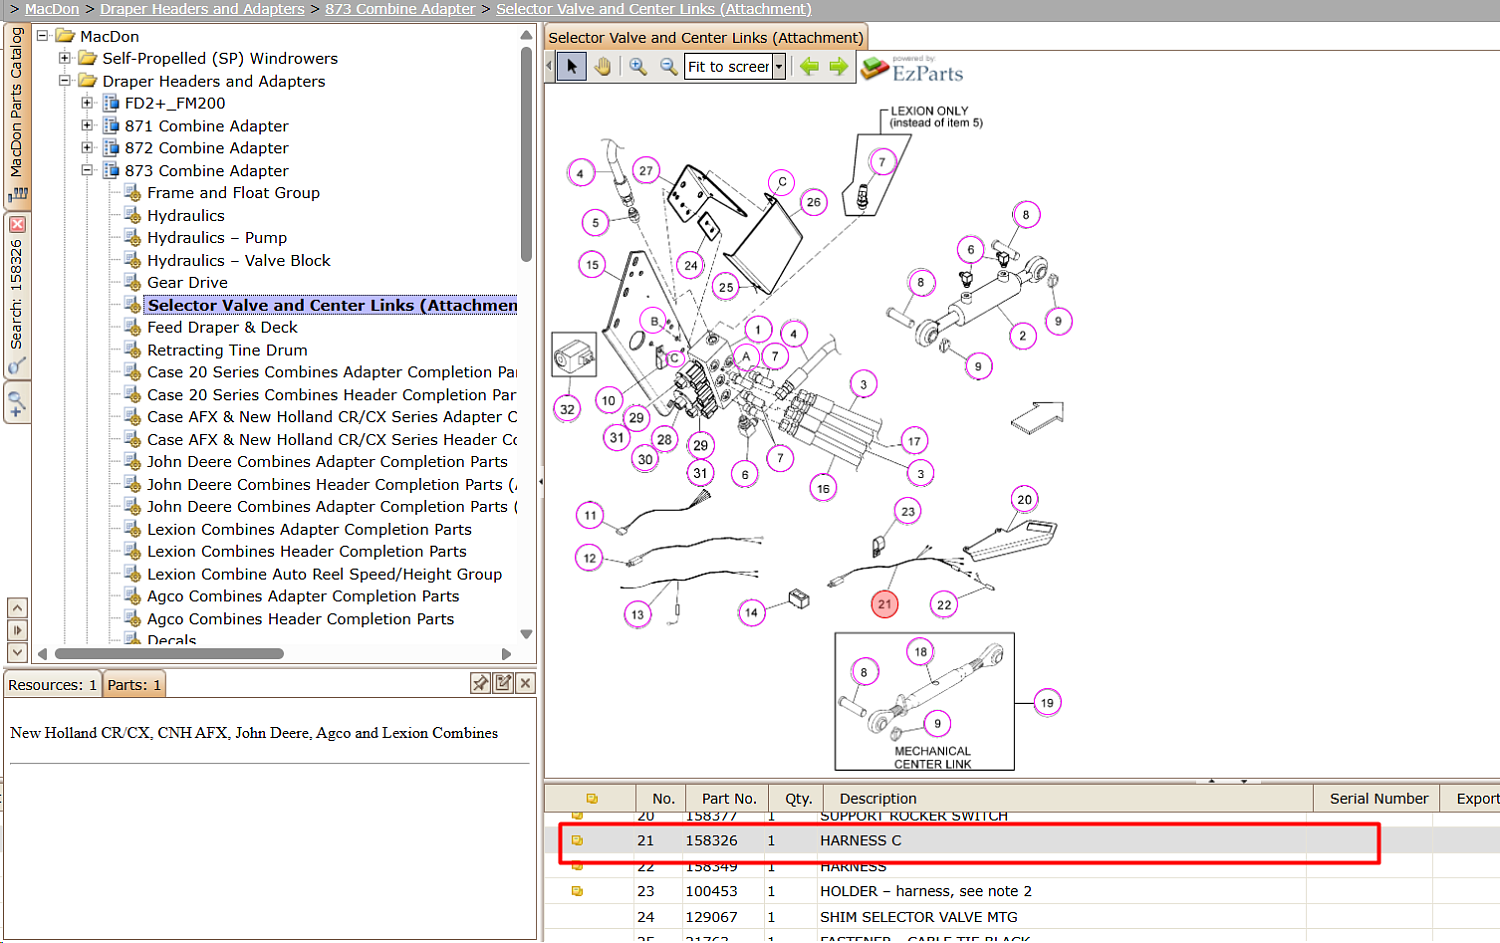Click the tree vertical scrollbar thumb

click(526, 153)
